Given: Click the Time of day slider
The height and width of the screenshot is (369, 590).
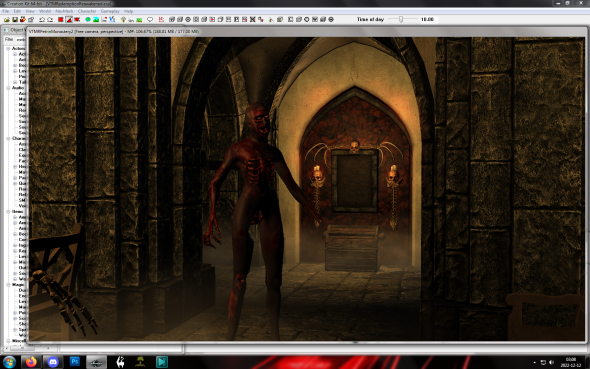Looking at the screenshot, I should pyautogui.click(x=402, y=19).
